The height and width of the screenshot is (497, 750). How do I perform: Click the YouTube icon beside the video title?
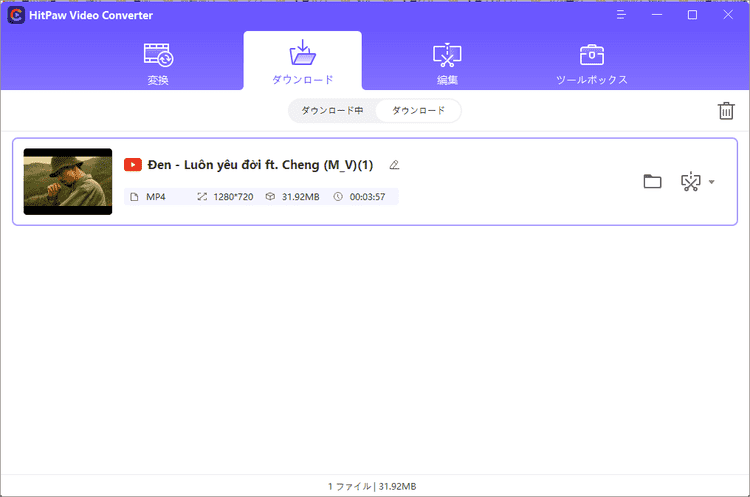click(132, 165)
